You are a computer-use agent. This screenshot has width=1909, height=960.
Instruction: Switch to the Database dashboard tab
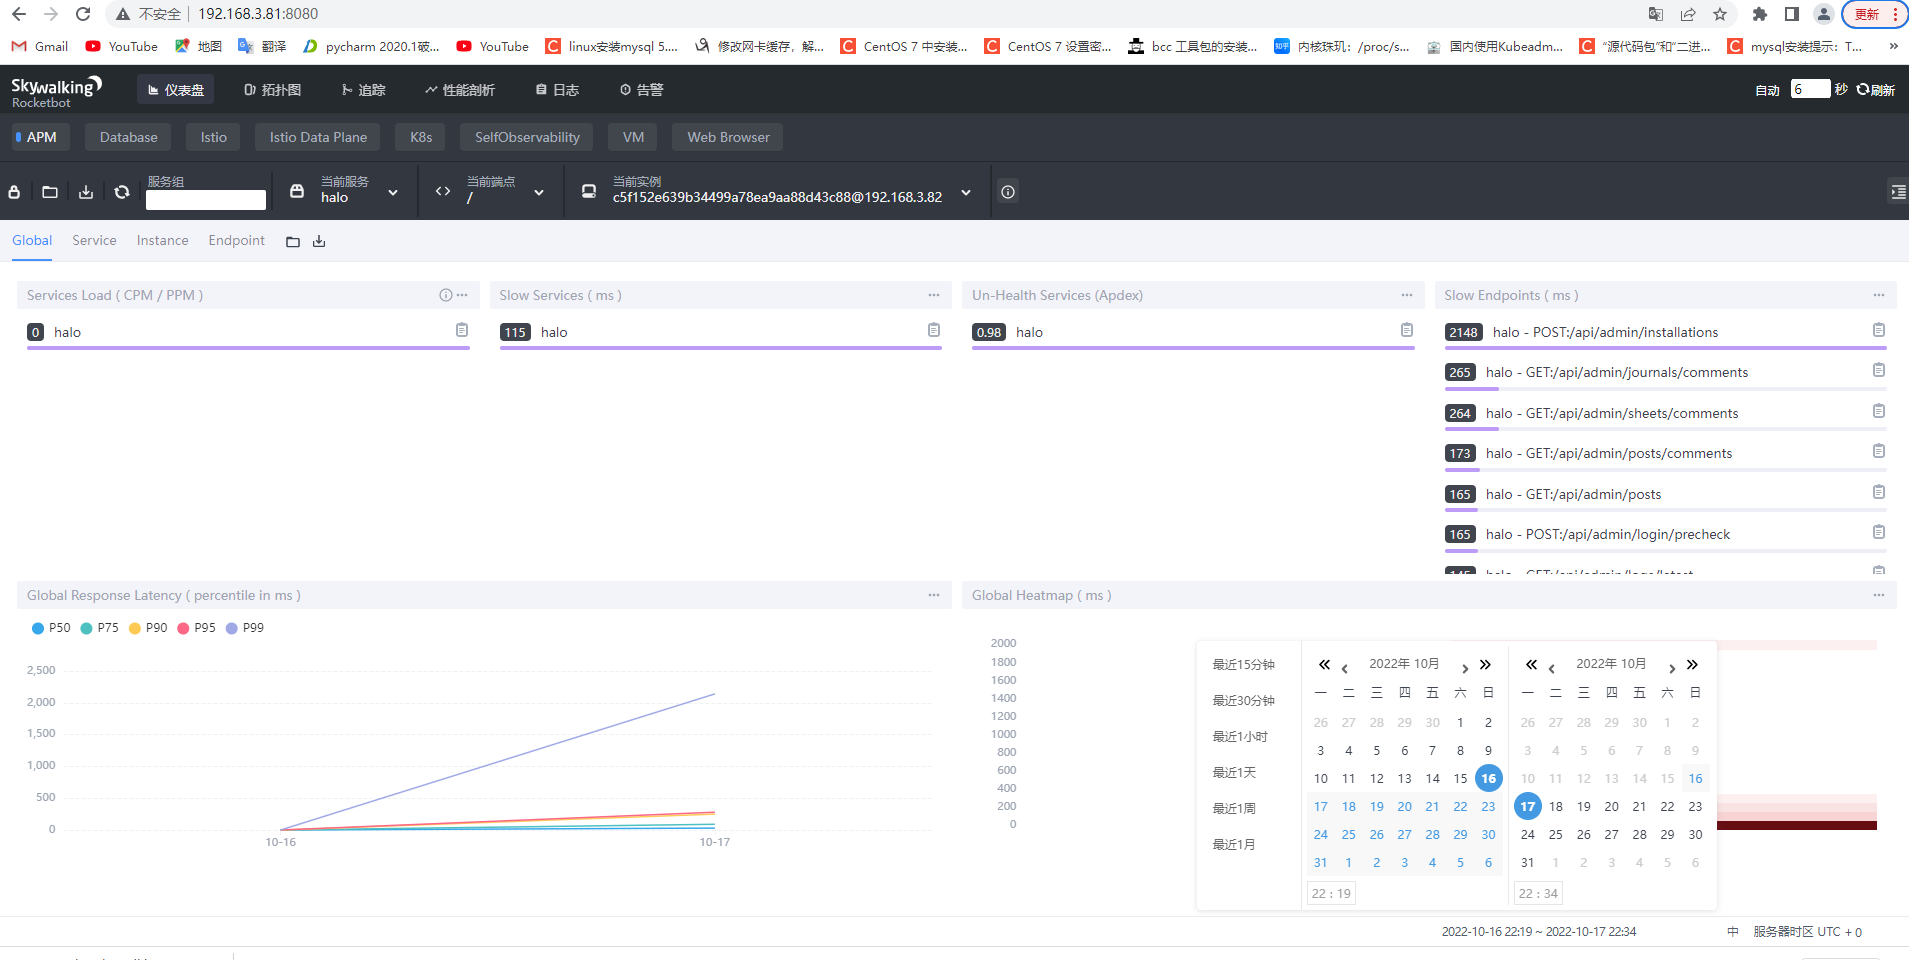pyautogui.click(x=128, y=137)
